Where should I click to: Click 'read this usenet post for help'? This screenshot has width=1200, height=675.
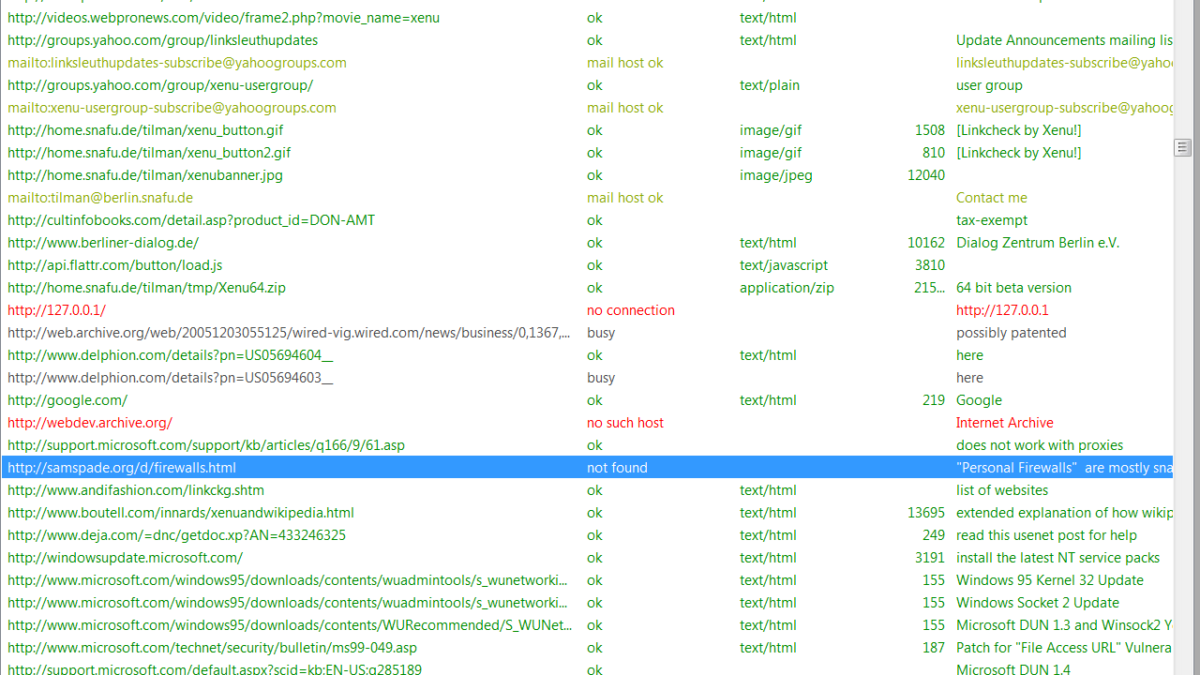(1047, 535)
